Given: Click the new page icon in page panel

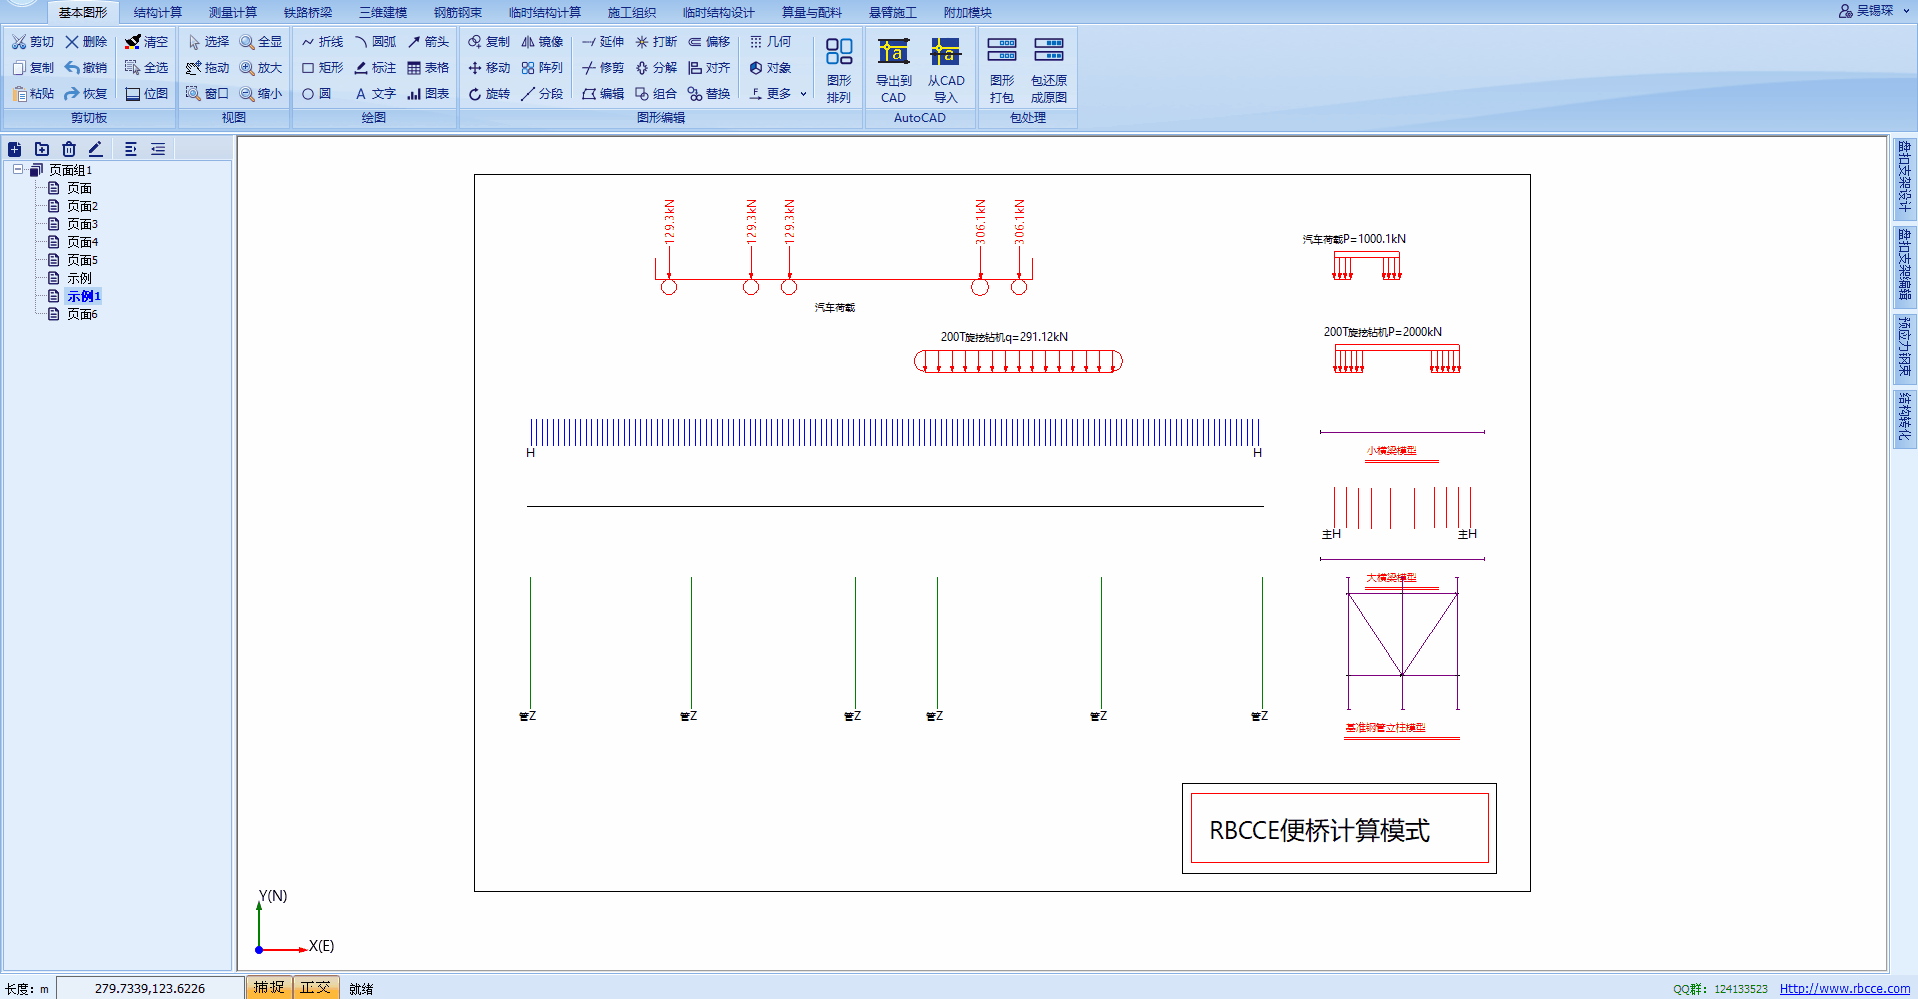Looking at the screenshot, I should pos(15,149).
